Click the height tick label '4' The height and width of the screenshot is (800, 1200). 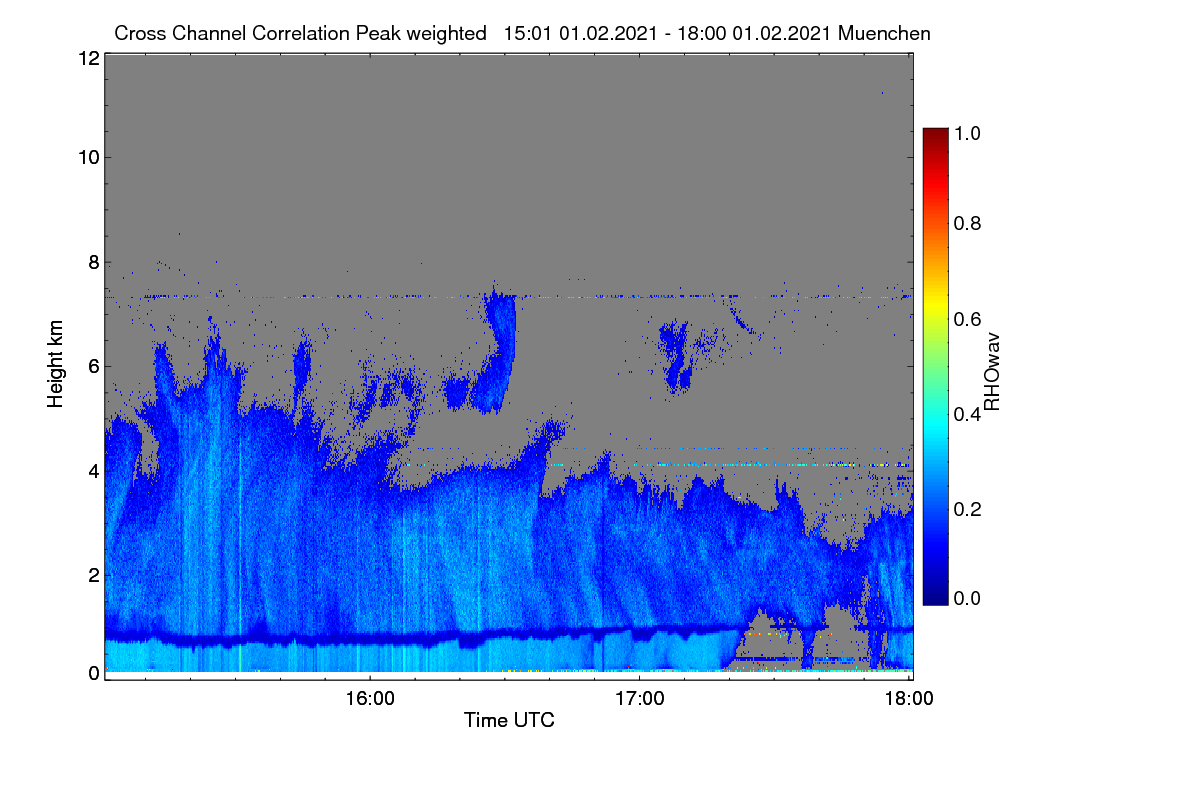93,470
